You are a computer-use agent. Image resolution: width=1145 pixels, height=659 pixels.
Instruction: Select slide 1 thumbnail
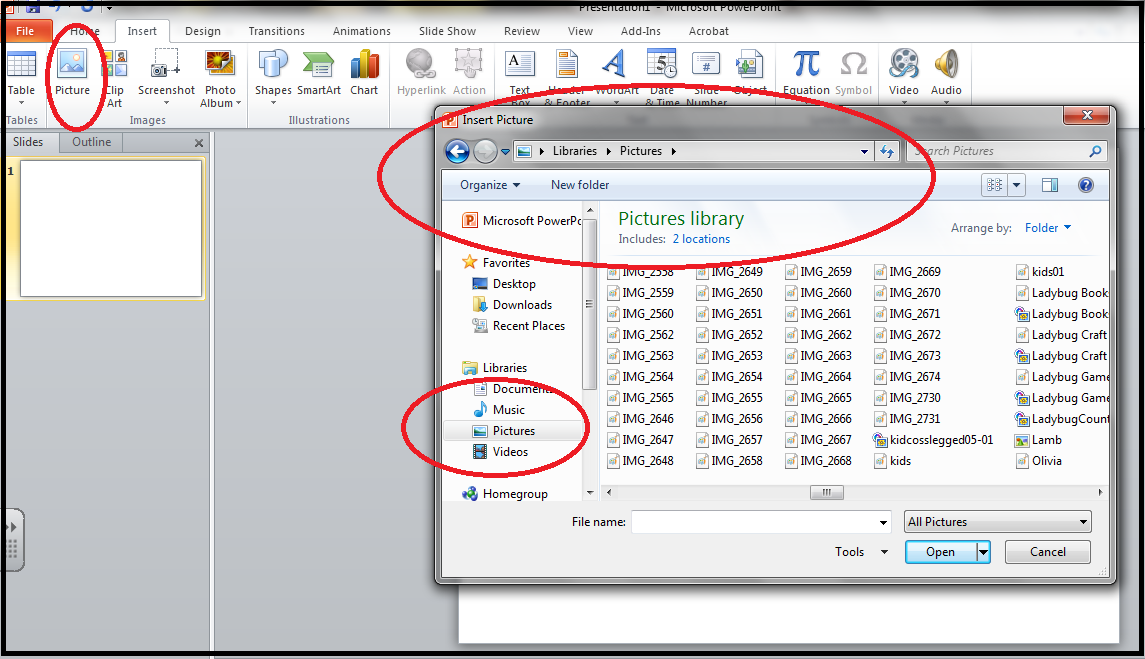tap(111, 229)
